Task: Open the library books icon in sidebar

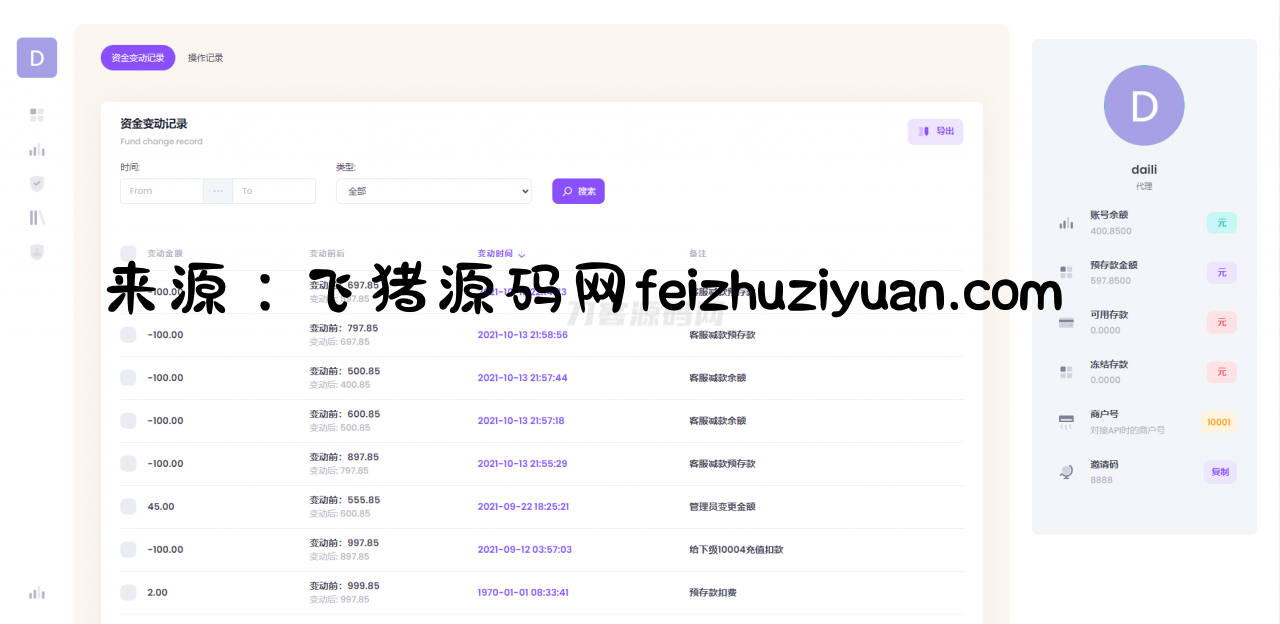Action: tap(37, 218)
